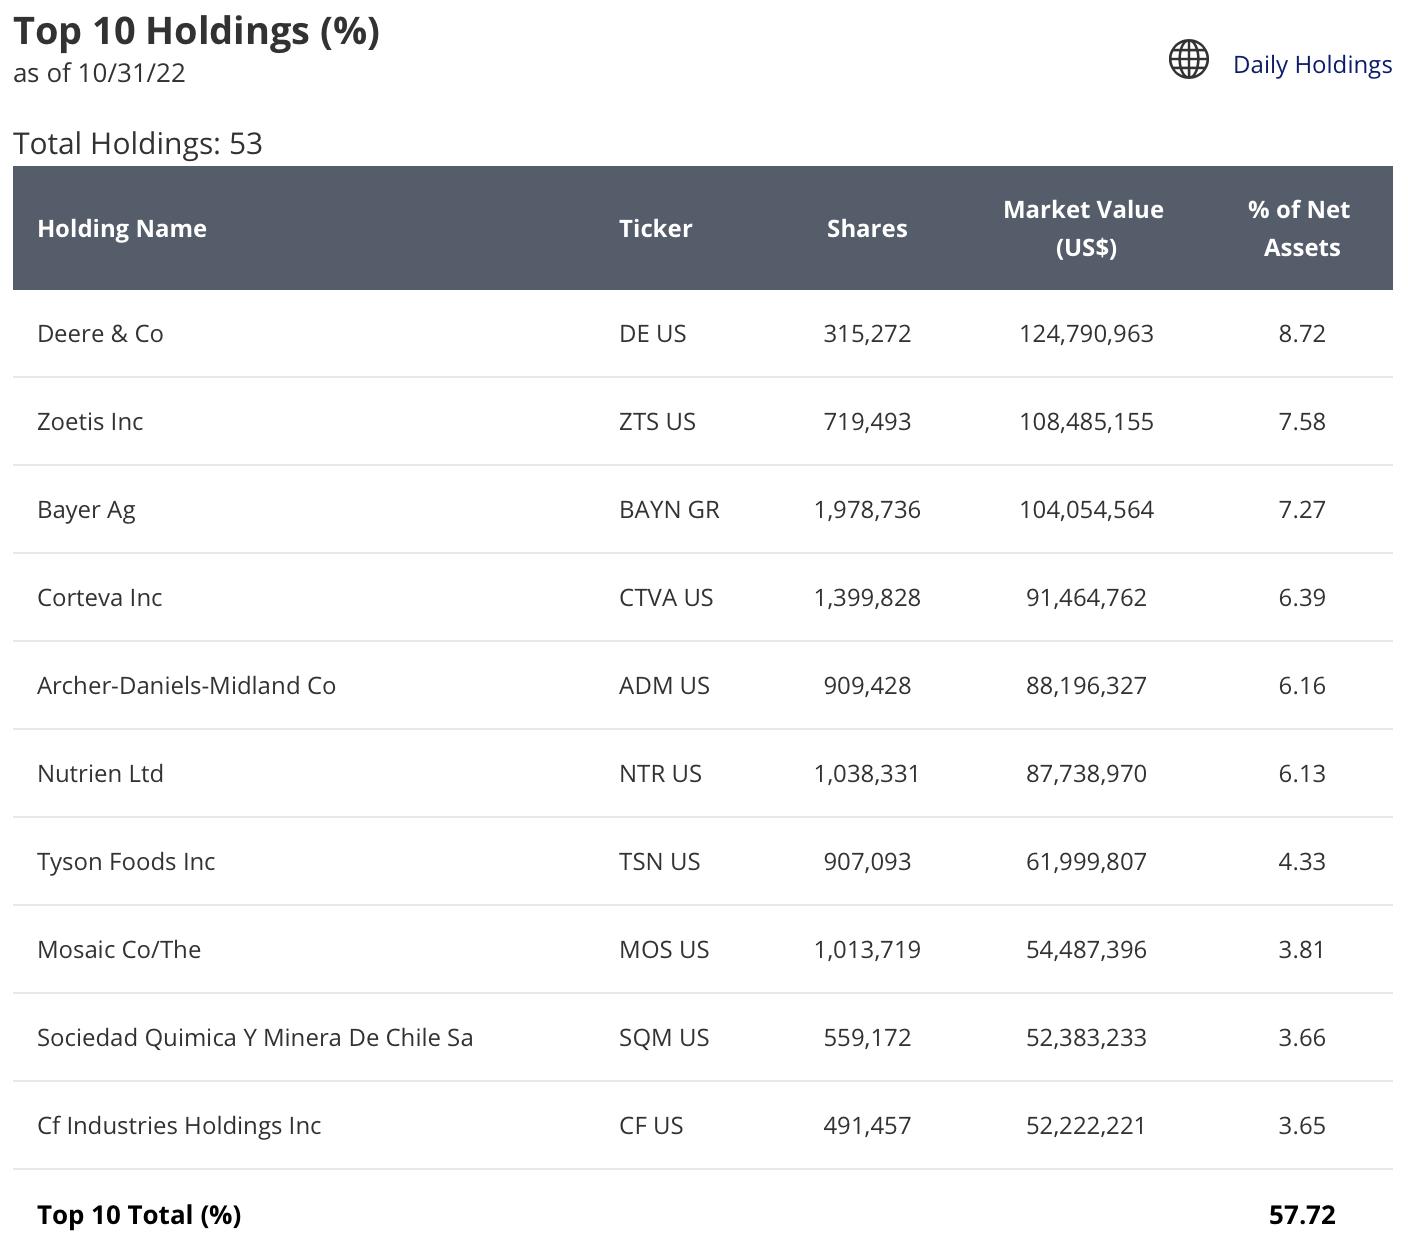Click ADM shares value 909,428
This screenshot has height=1248, width=1408.
click(x=867, y=685)
